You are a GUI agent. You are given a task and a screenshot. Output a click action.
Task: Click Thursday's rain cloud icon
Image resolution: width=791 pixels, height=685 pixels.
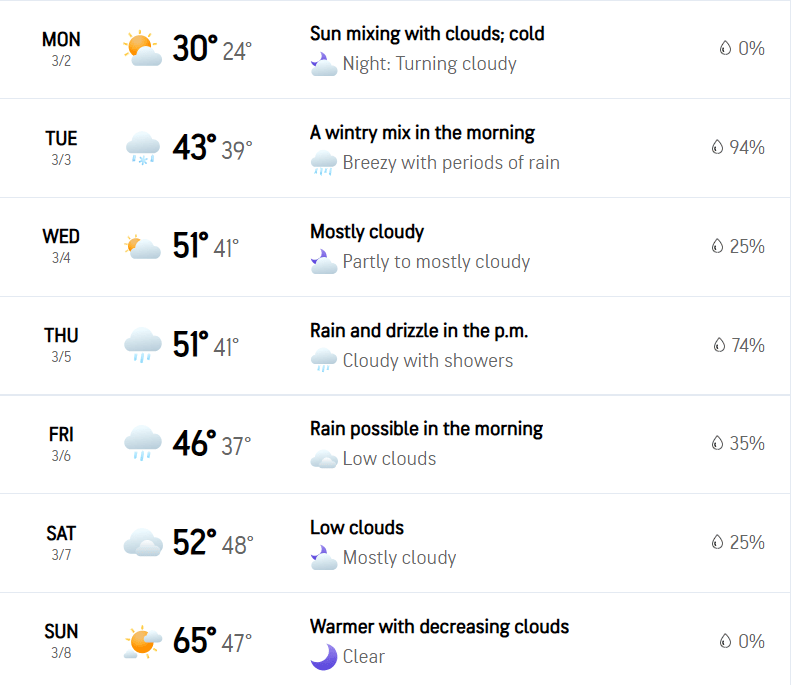click(143, 345)
